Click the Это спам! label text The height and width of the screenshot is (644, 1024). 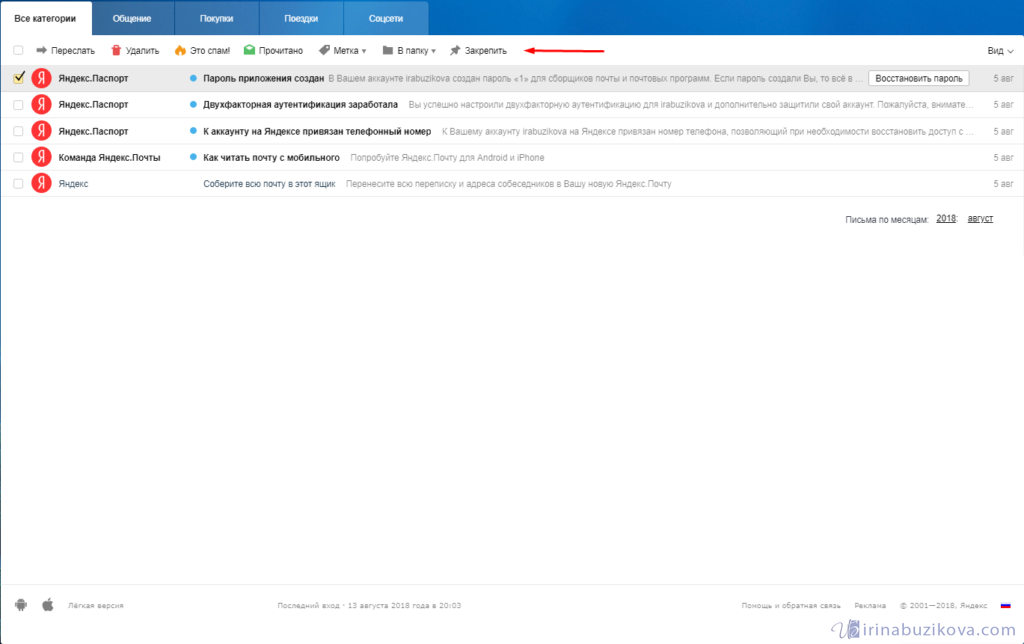coord(210,50)
